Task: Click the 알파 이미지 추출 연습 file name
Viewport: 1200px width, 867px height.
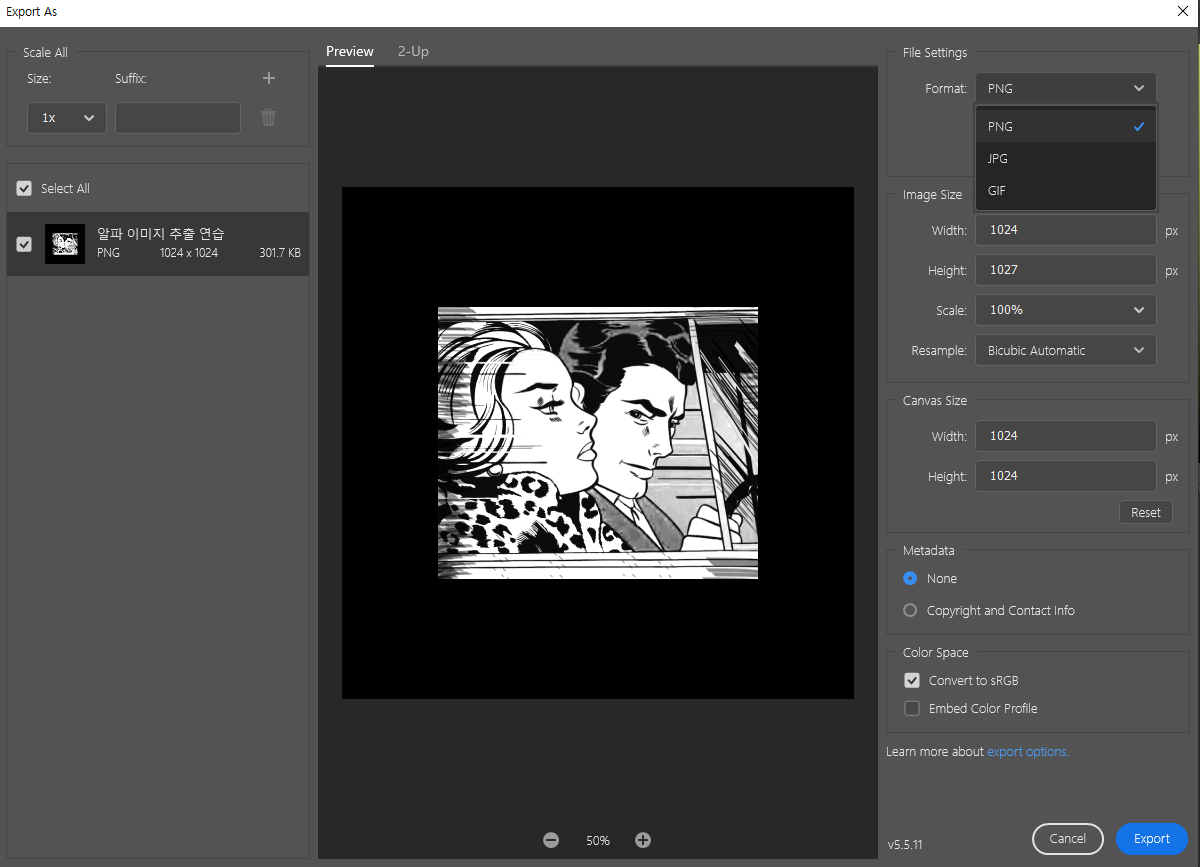Action: click(161, 233)
